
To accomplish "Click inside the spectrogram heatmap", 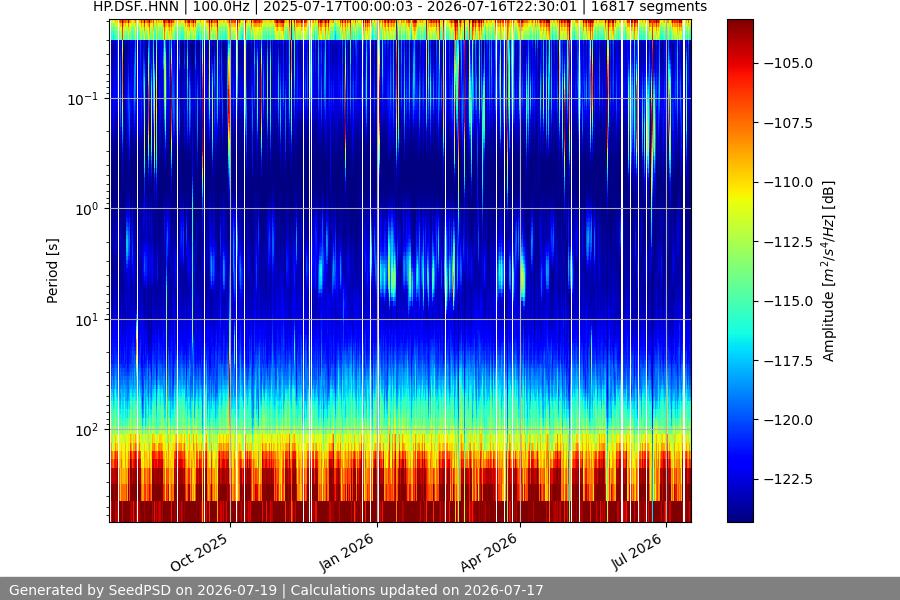I will tap(401, 271).
